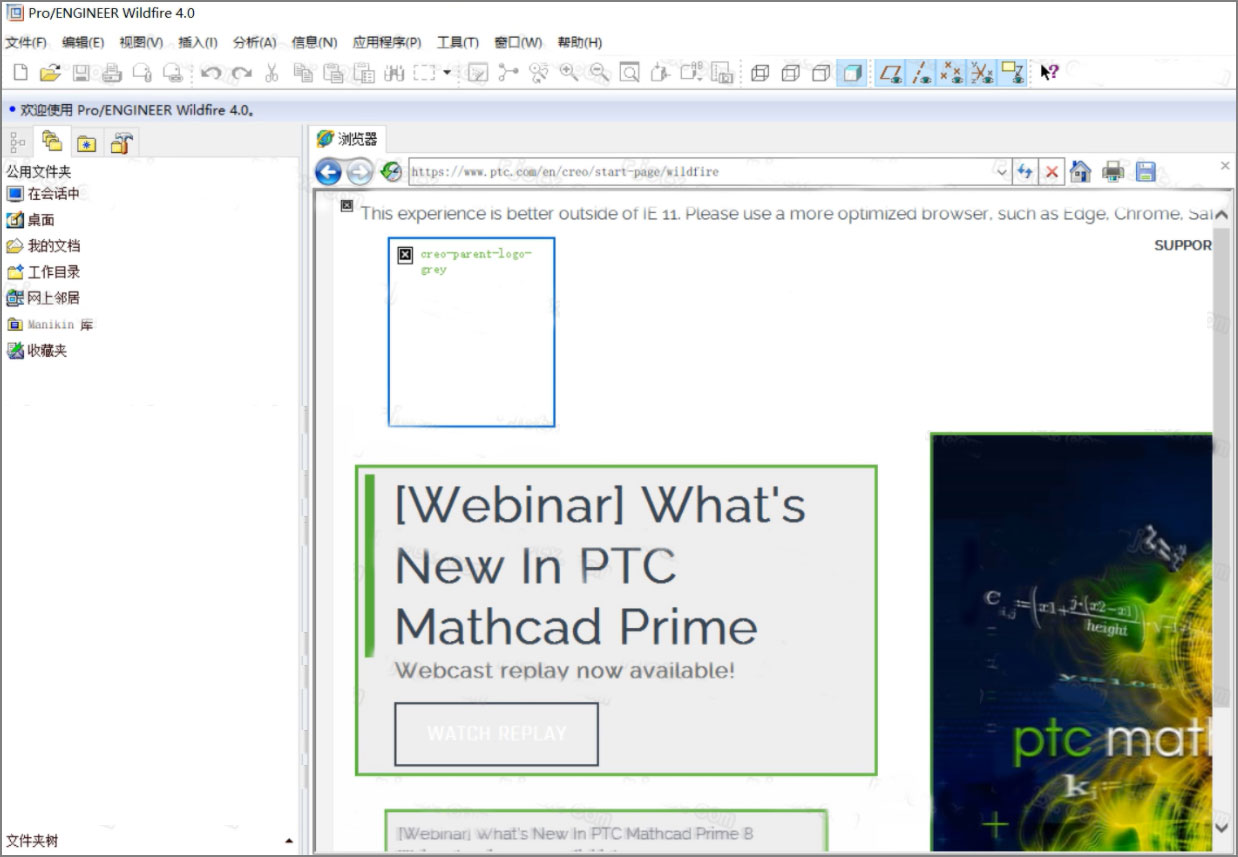Image resolution: width=1238 pixels, height=857 pixels.
Task: Toggle datum points display icon
Action: pyautogui.click(x=952, y=73)
